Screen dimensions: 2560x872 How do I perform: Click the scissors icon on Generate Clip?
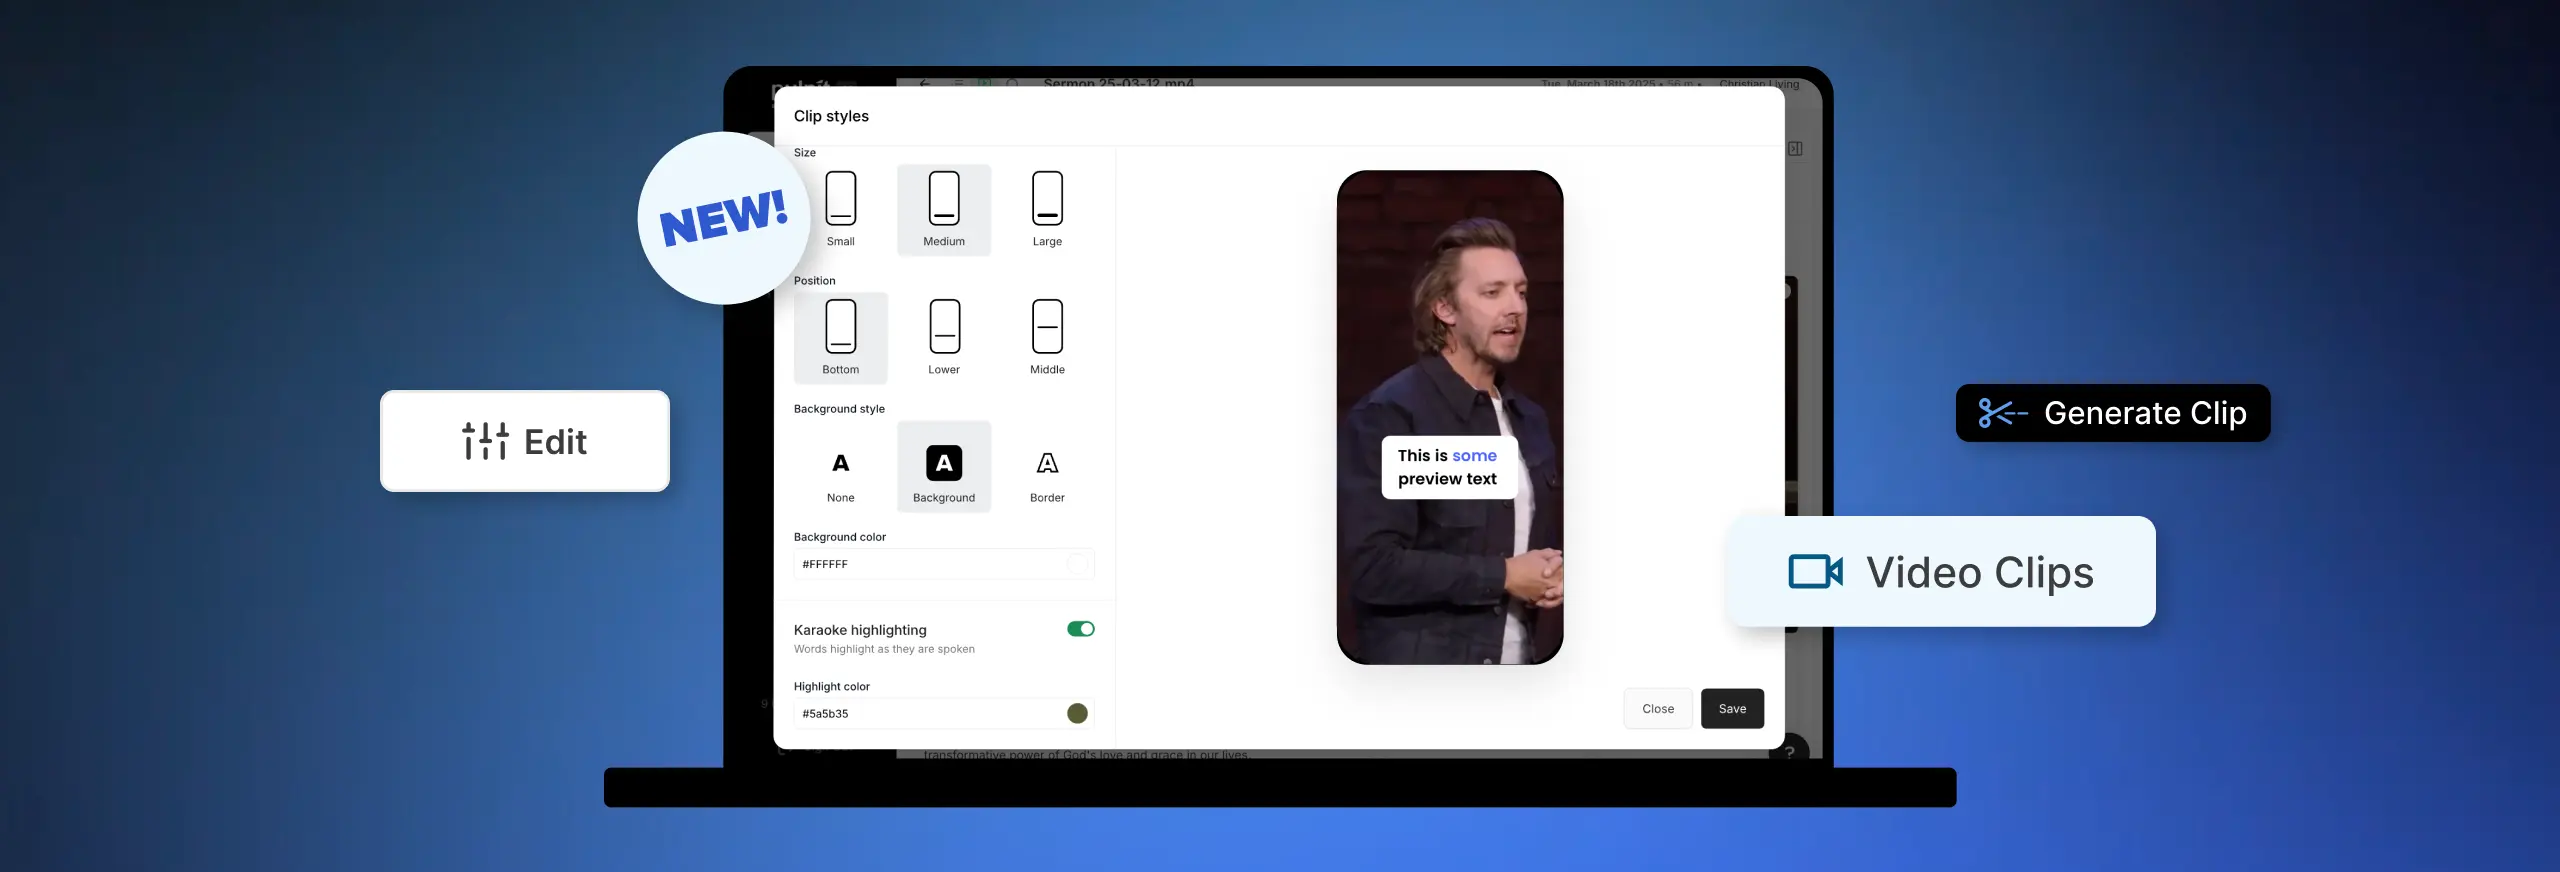(x=2003, y=413)
